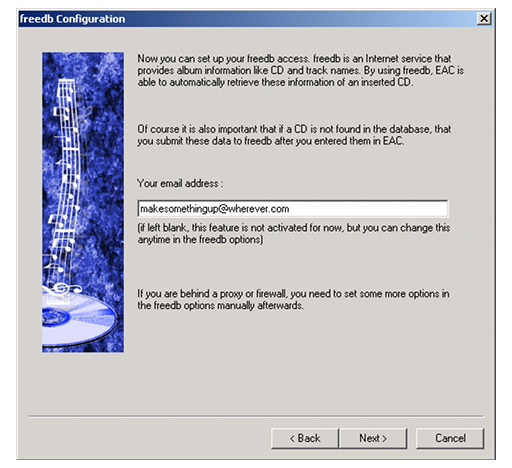Screen dimensions: 512x468
Task: Click empty title bar area left of close button
Action: pyautogui.click(x=300, y=19)
